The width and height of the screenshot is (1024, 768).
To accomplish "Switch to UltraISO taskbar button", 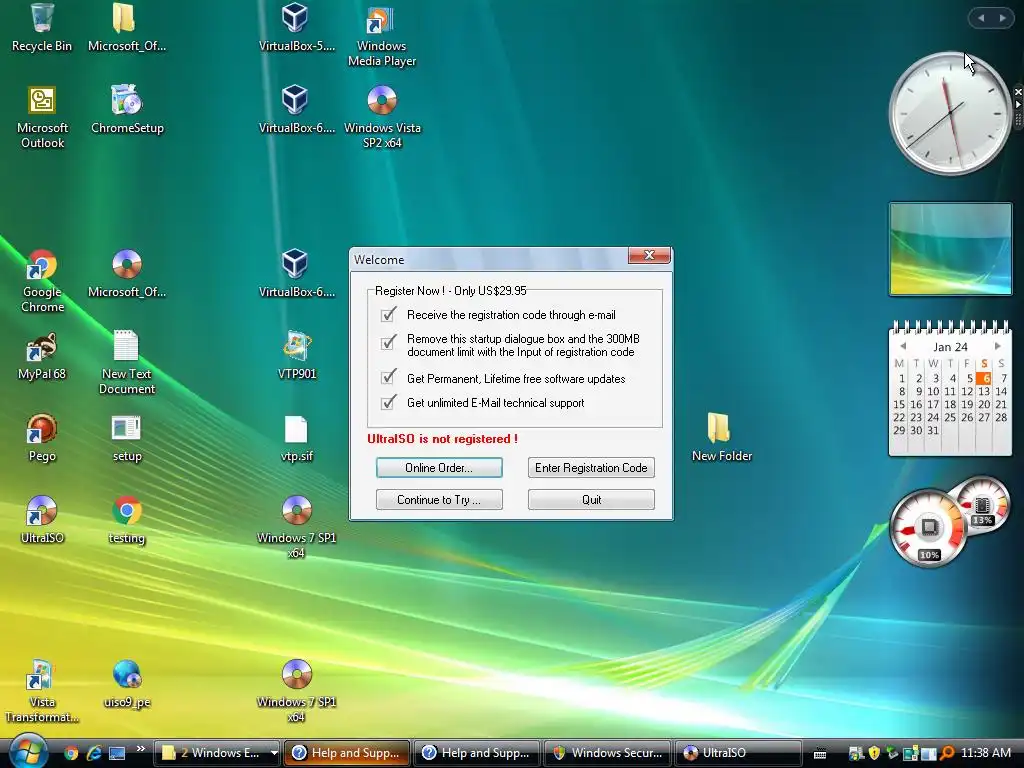I will tap(738, 753).
